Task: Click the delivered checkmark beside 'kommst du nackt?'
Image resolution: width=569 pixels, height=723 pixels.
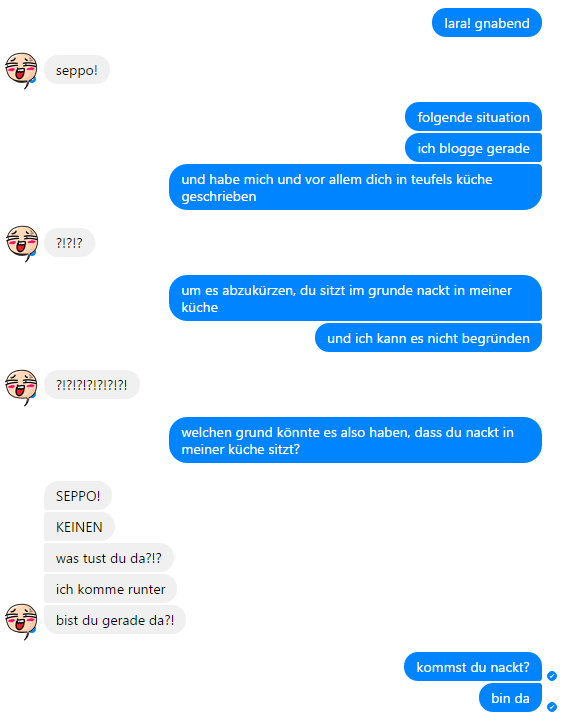Action: click(552, 676)
